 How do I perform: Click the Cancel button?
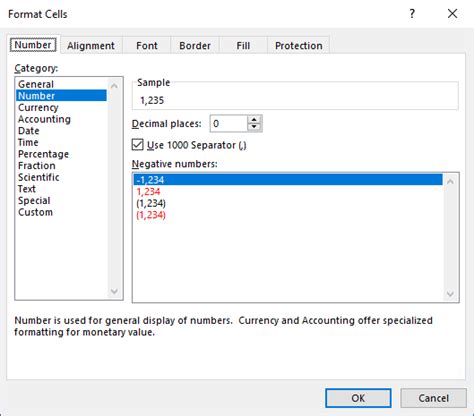pyautogui.click(x=433, y=398)
